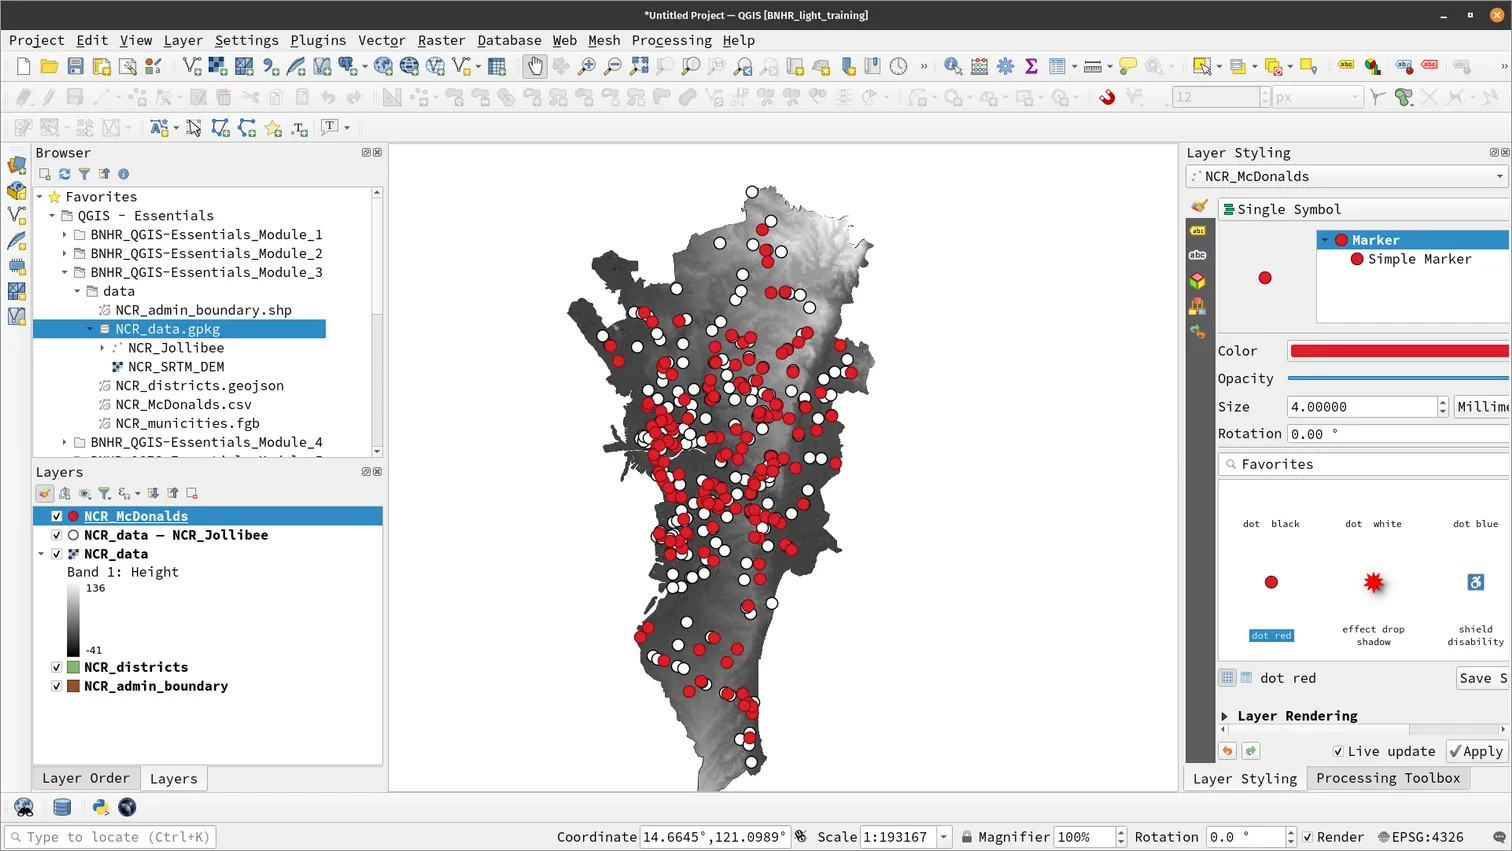Select NCR_McDonalds.csv in the Browser tree

183,405
